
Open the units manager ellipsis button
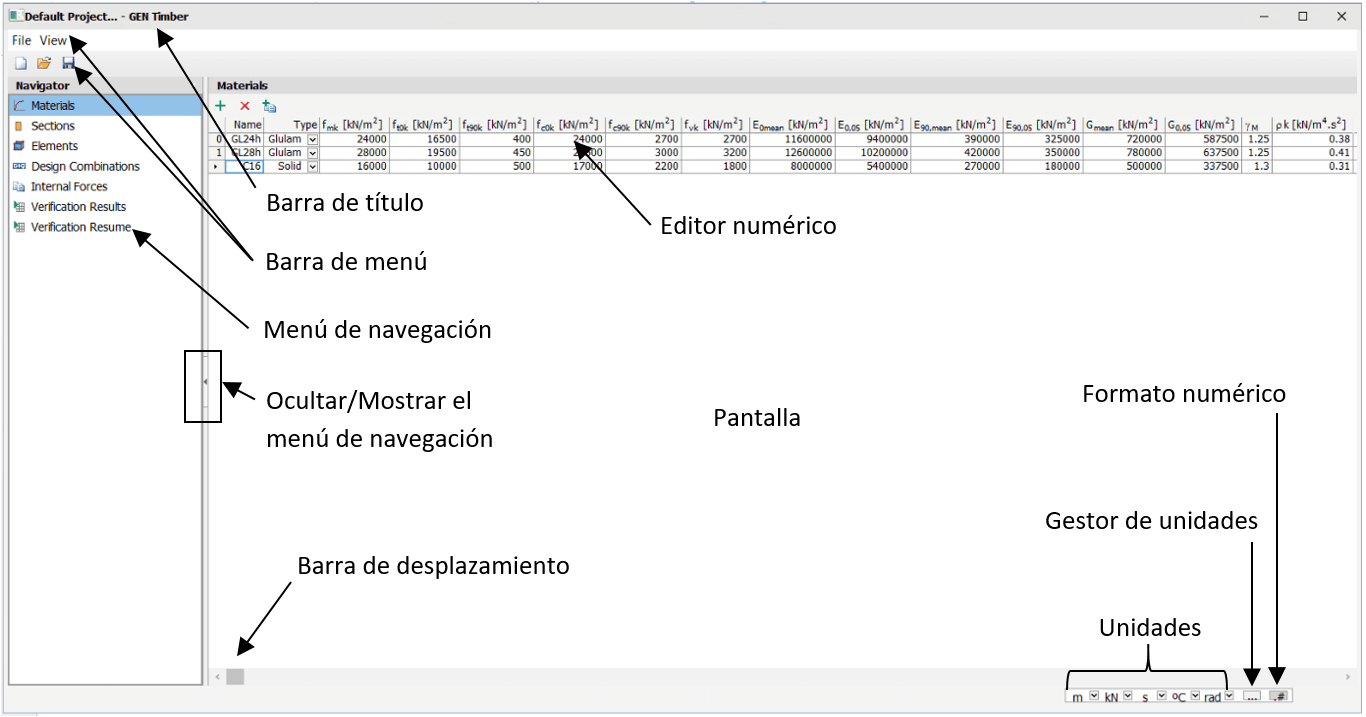(x=1253, y=696)
